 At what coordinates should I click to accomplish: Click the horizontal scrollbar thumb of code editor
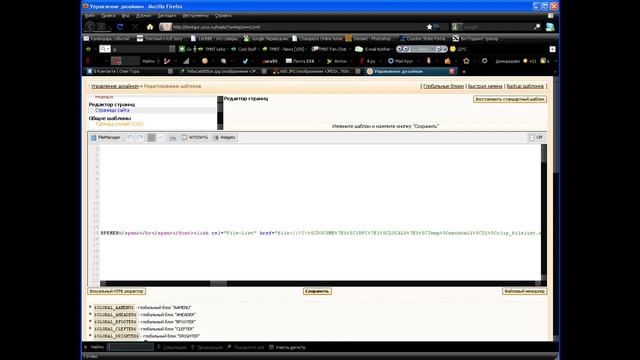pyautogui.click(x=218, y=283)
